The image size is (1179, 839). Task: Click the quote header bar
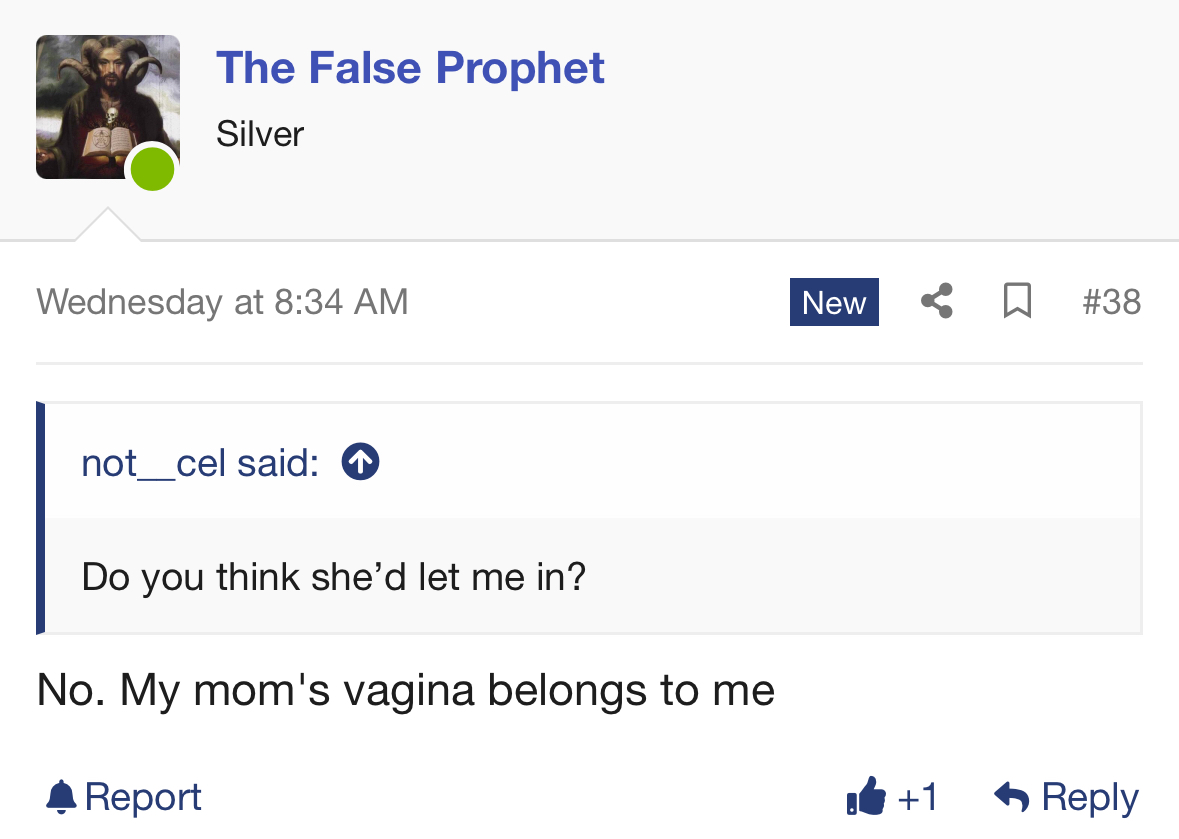click(x=593, y=462)
